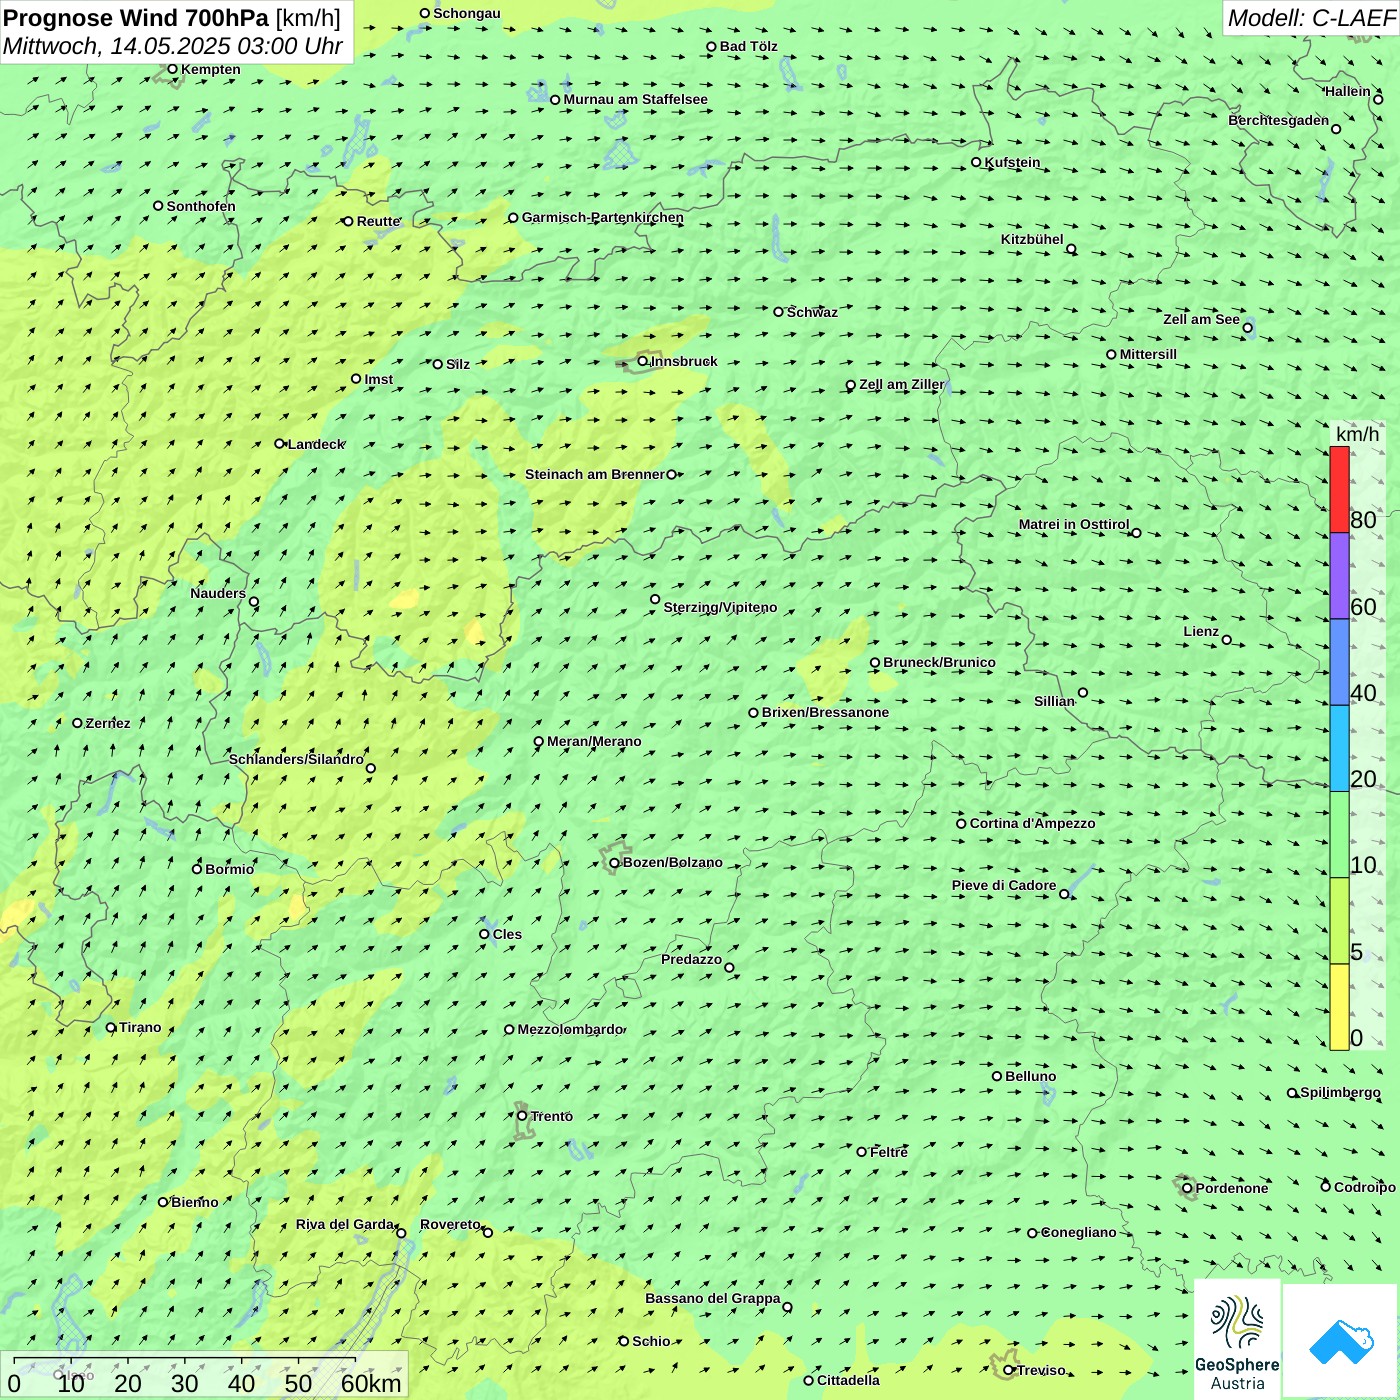Click the date Mittwoch, 14.05.2025 03:00 Uhr
Viewport: 1400px width, 1400px height.
pos(173,46)
